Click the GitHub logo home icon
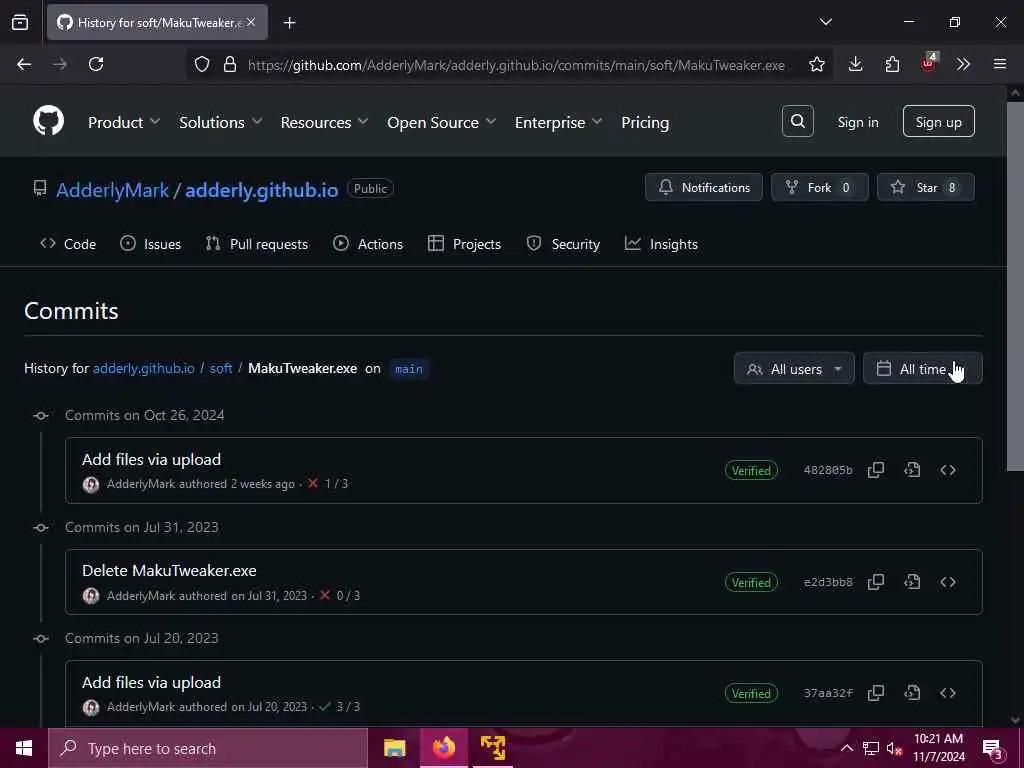 click(48, 121)
